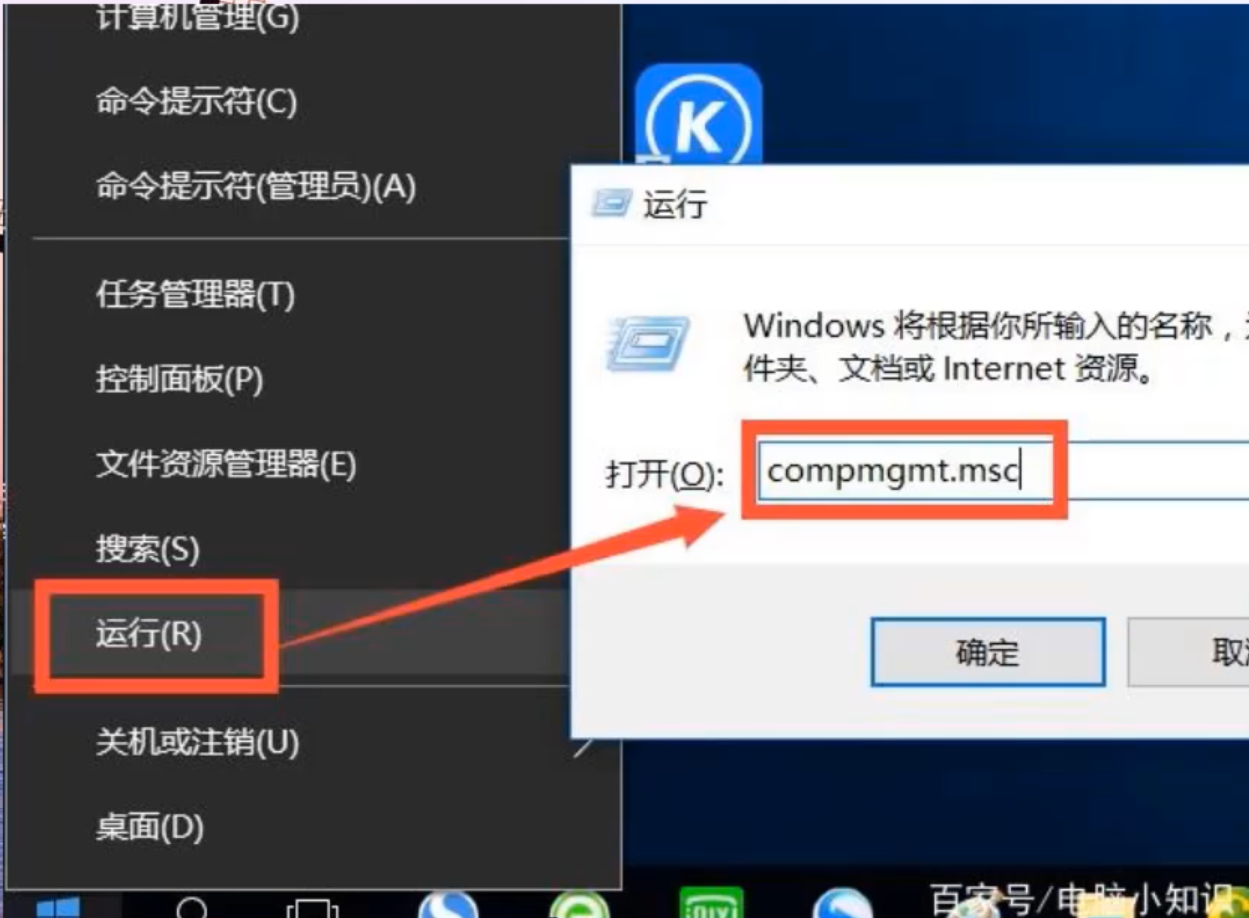Click the 确定 button in the Run dialog
The image size is (1249, 918).
(x=988, y=652)
